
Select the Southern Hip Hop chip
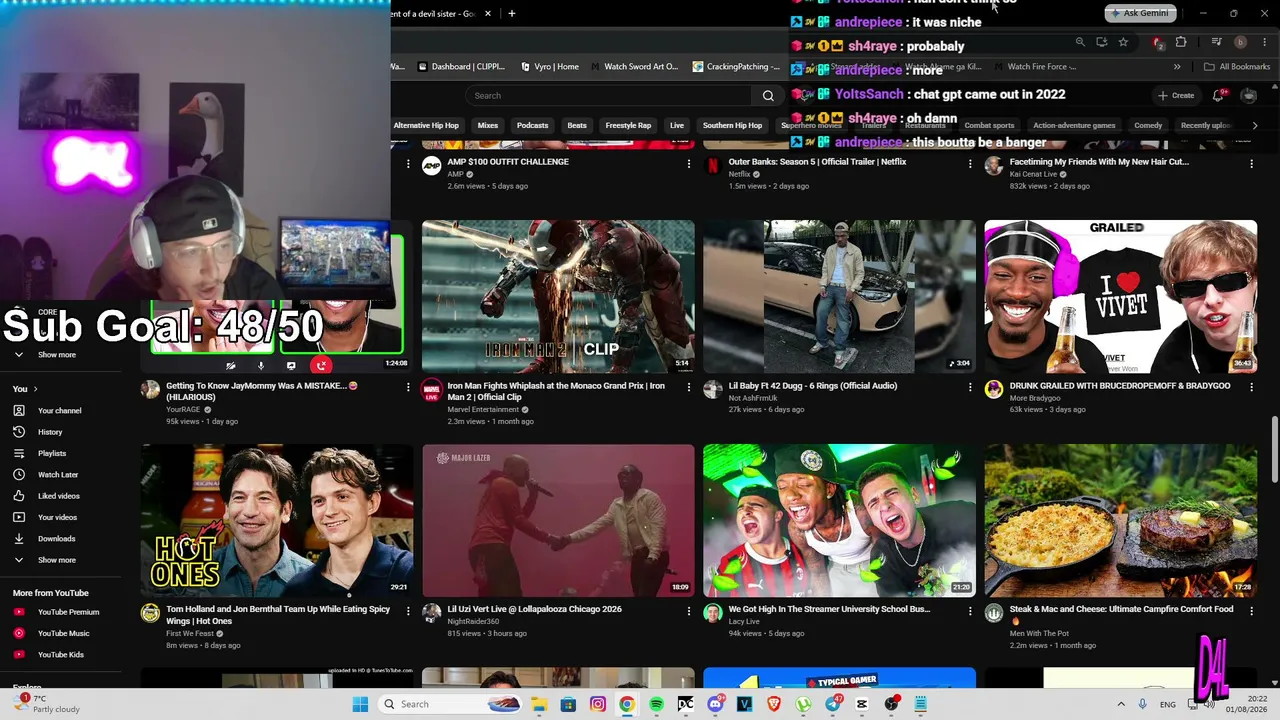732,126
